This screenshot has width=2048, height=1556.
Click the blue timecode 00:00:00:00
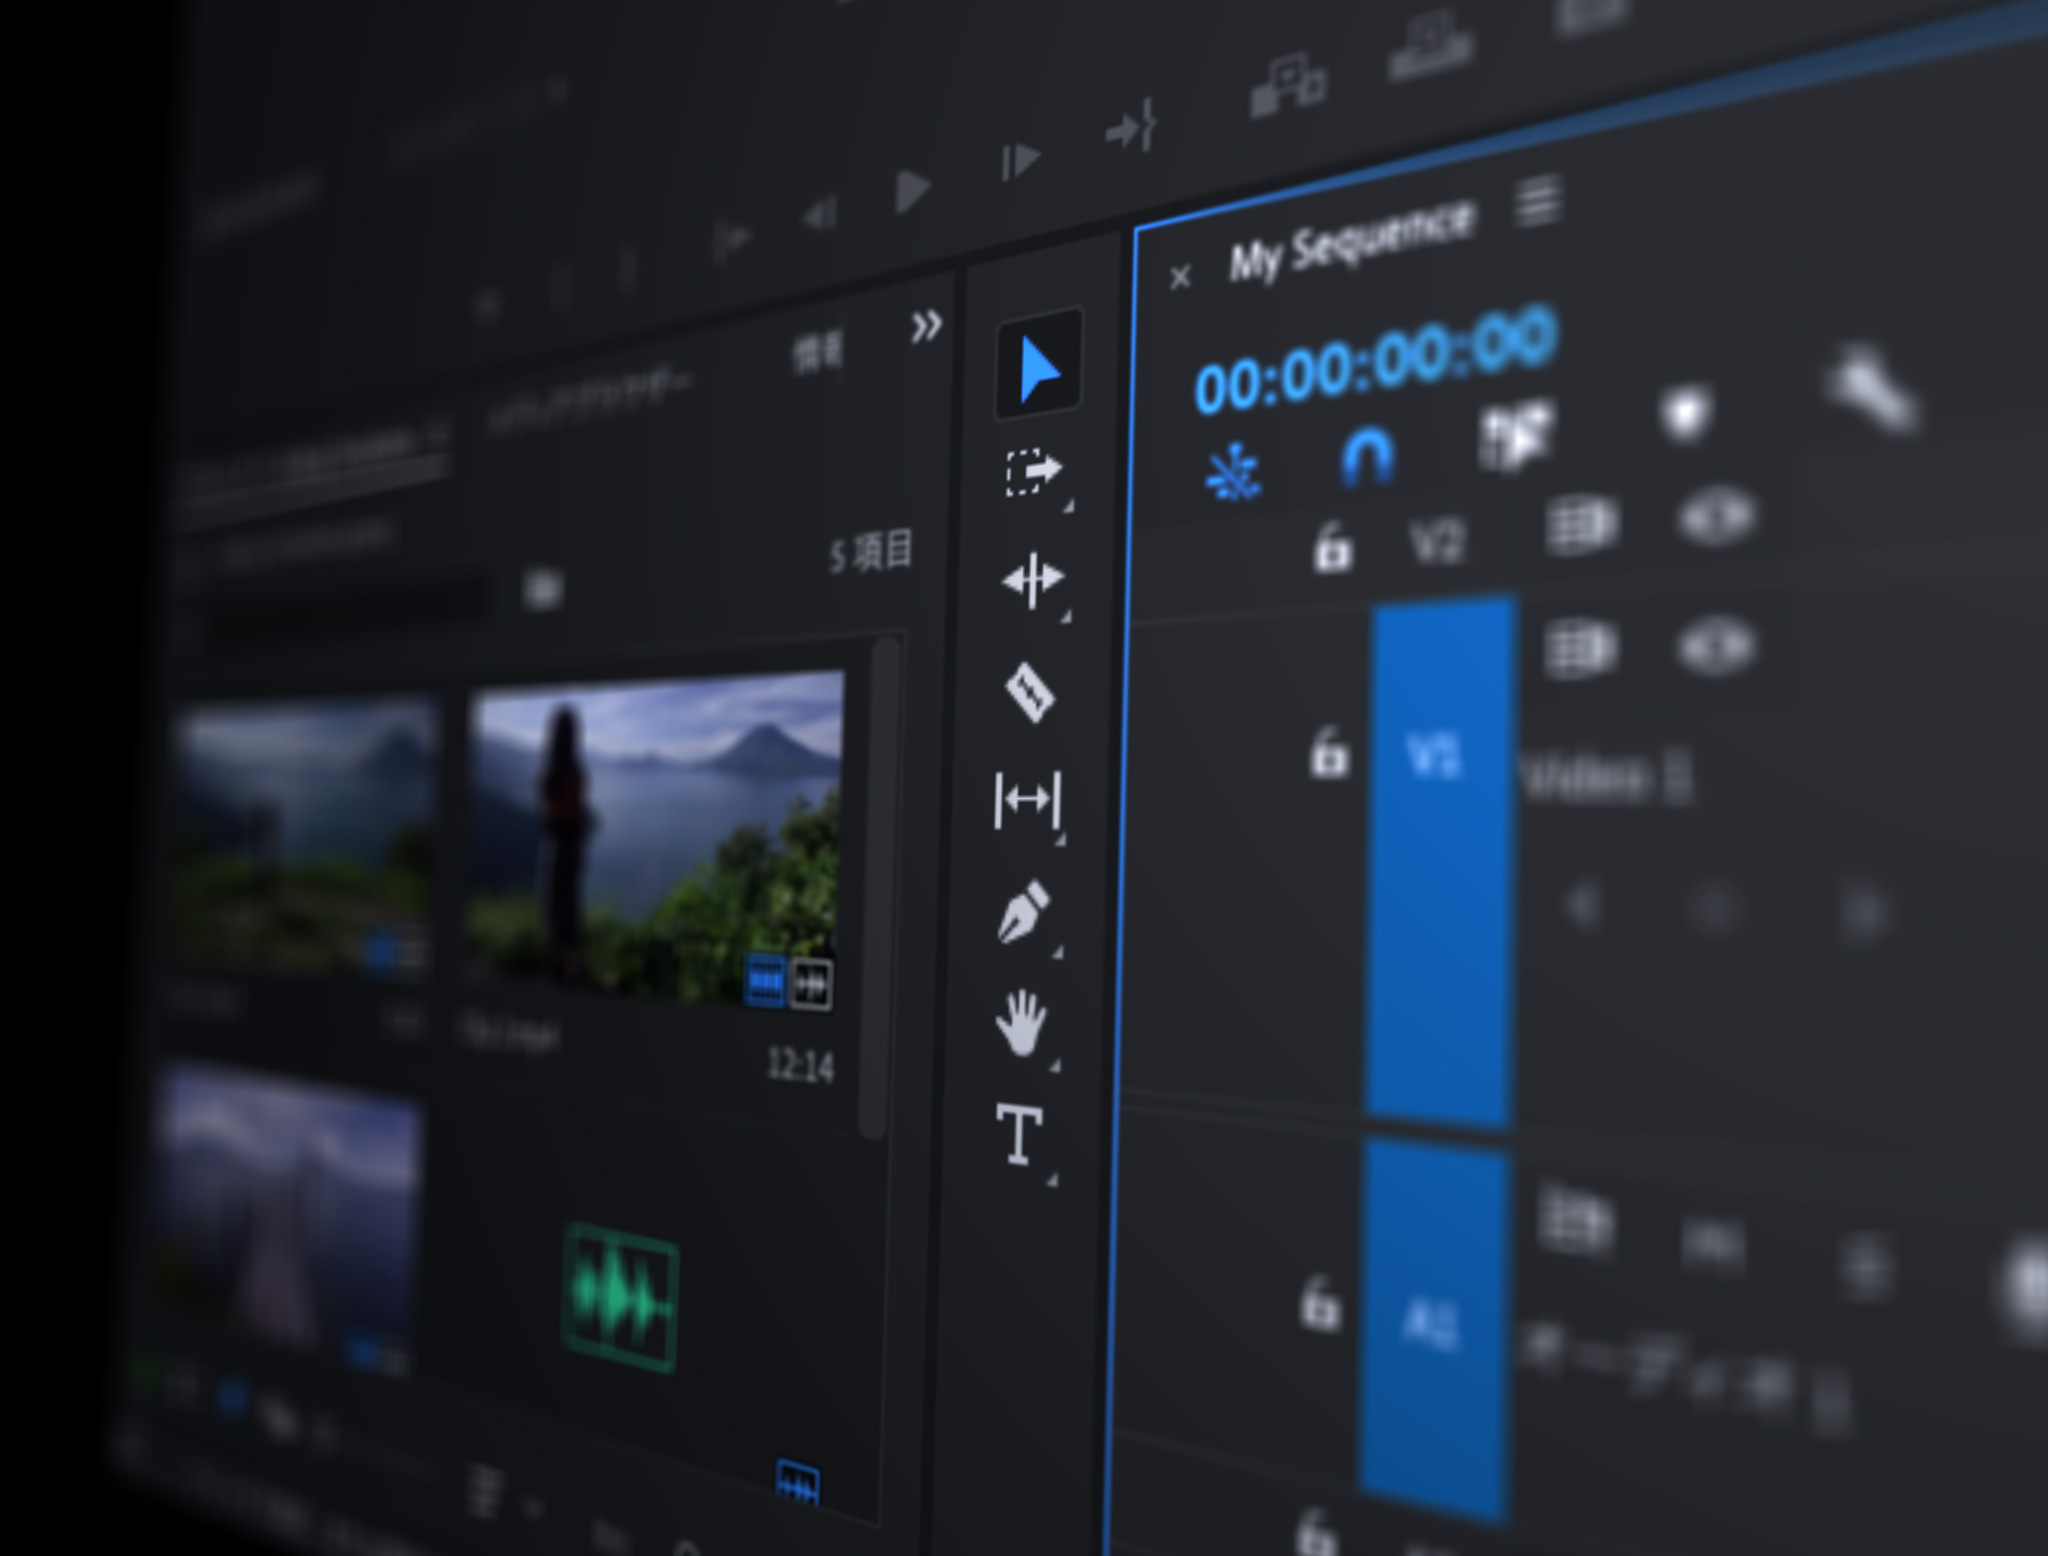(1375, 361)
